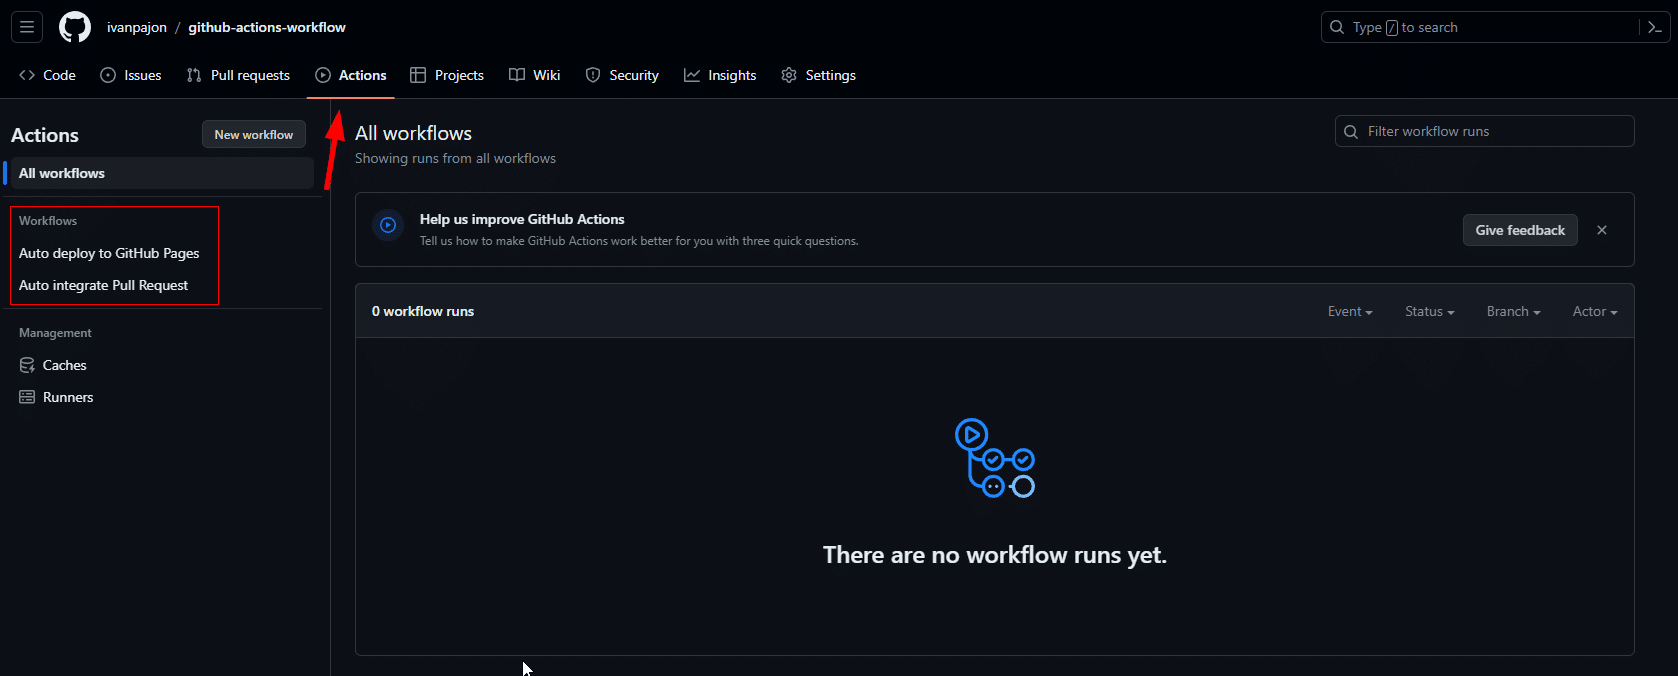
Task: Open the github-actions-workflow repository link
Action: (x=267, y=27)
